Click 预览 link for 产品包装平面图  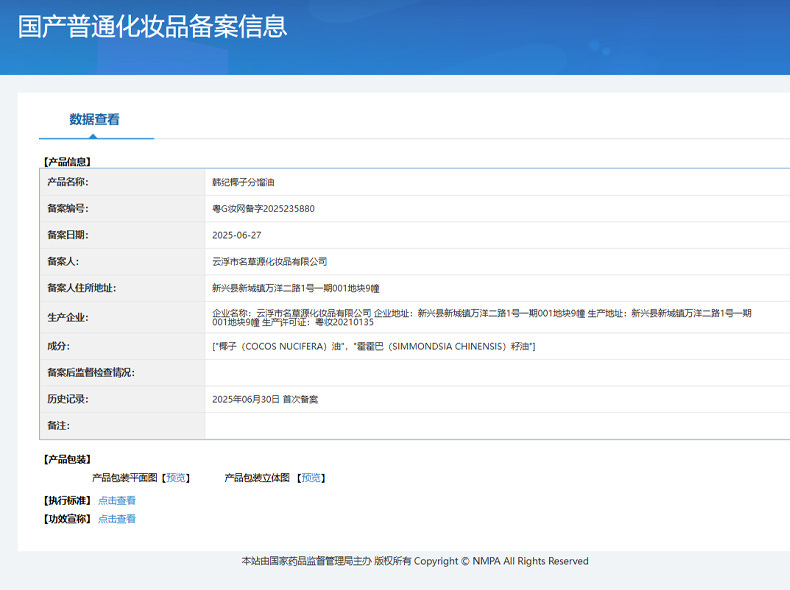pyautogui.click(x=176, y=478)
